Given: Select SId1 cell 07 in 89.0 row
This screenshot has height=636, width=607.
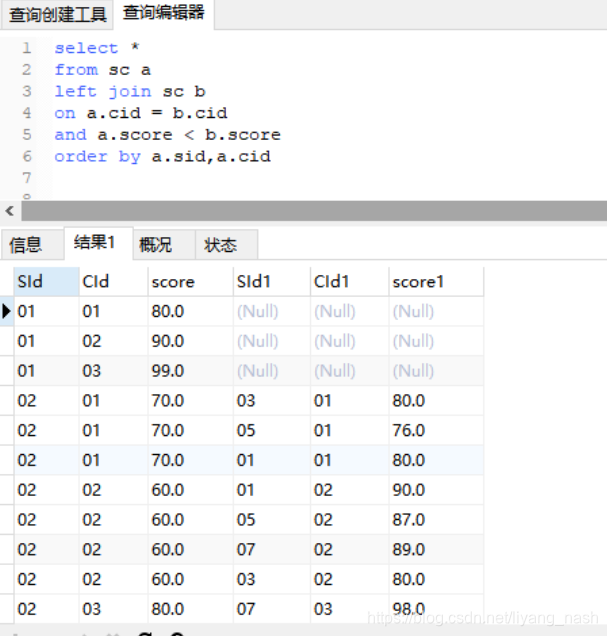Looking at the screenshot, I should [272, 549].
